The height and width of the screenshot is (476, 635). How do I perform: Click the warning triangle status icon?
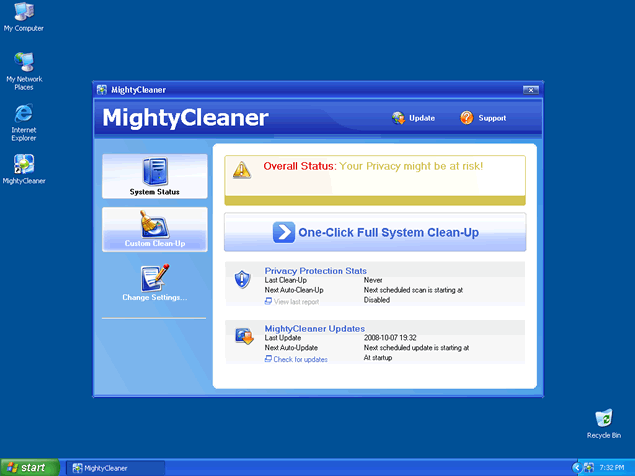tap(242, 170)
